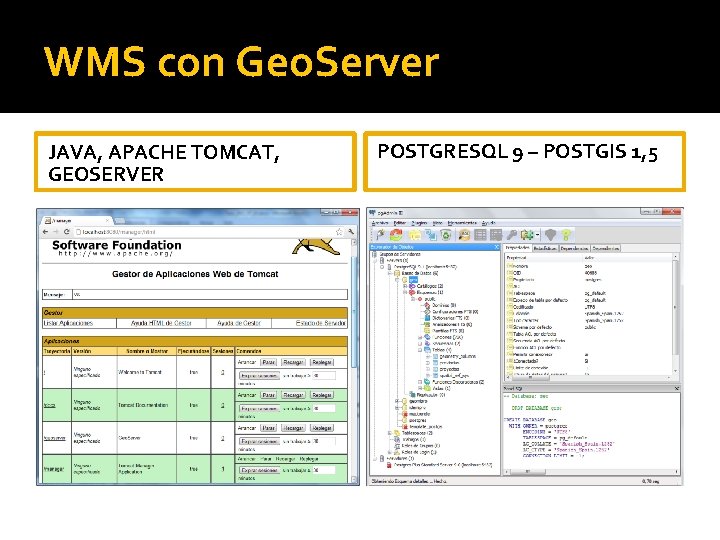Click the plugins puzzle icon in pgAdmin toolbar
The image size is (720, 540).
[527, 235]
